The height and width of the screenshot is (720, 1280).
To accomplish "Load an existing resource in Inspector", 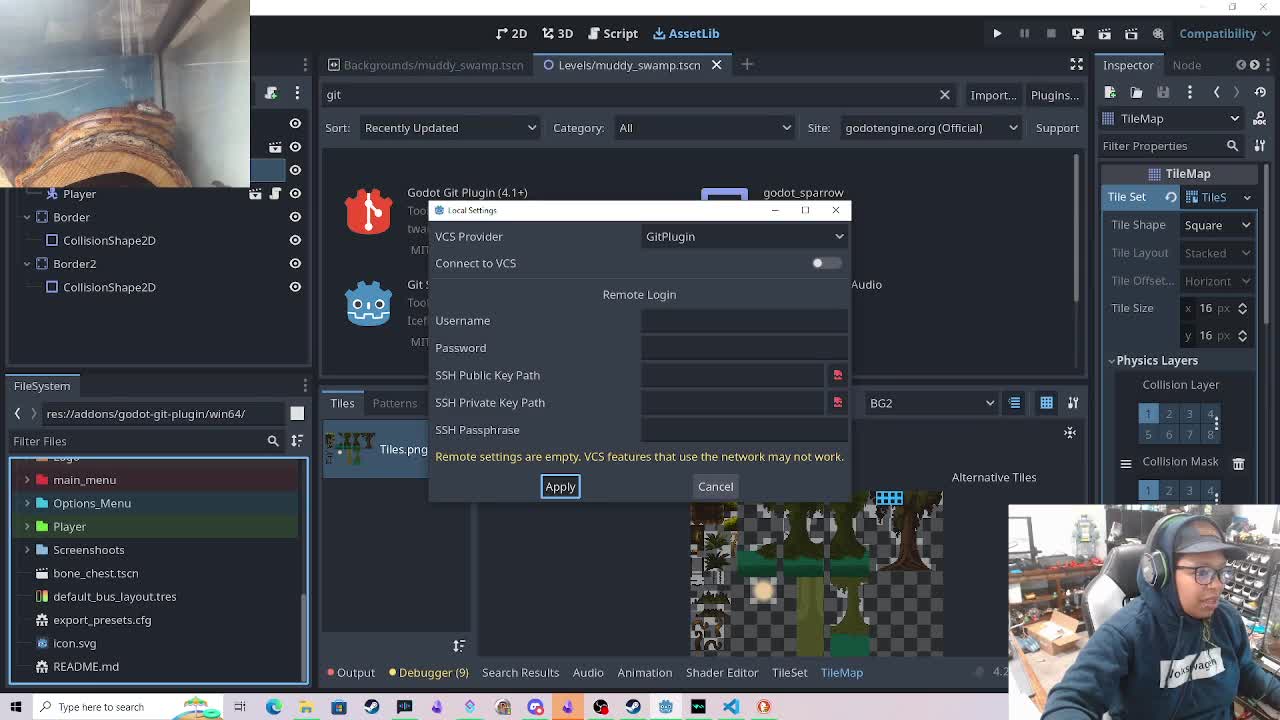I will coord(1136,92).
